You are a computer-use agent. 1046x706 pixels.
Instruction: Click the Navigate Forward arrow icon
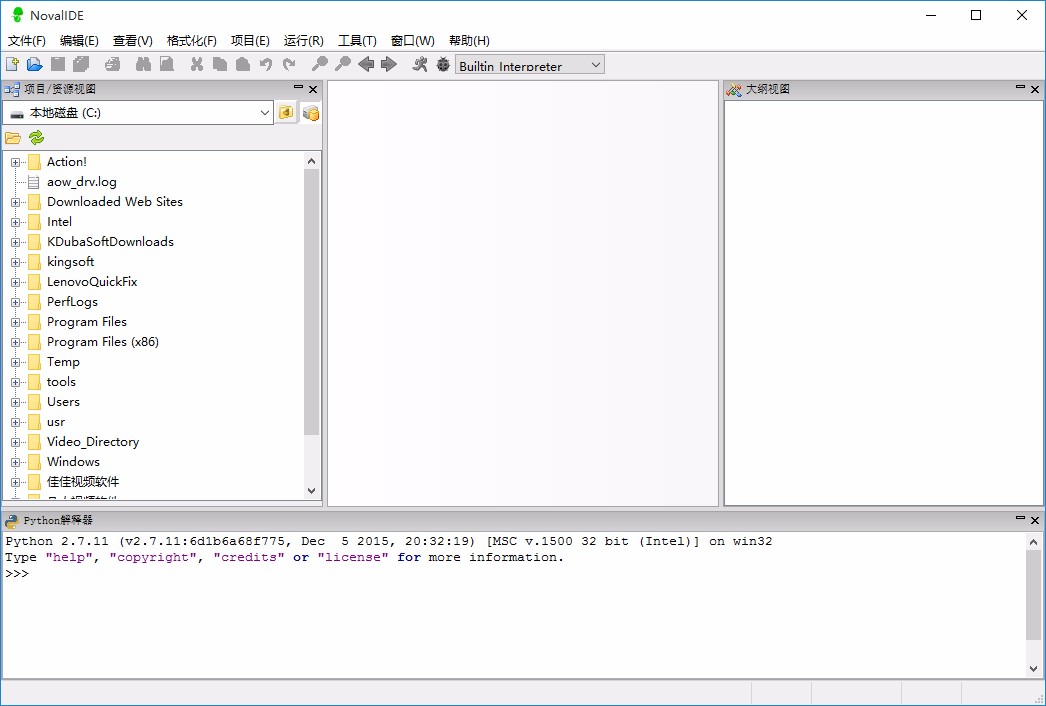(x=389, y=65)
